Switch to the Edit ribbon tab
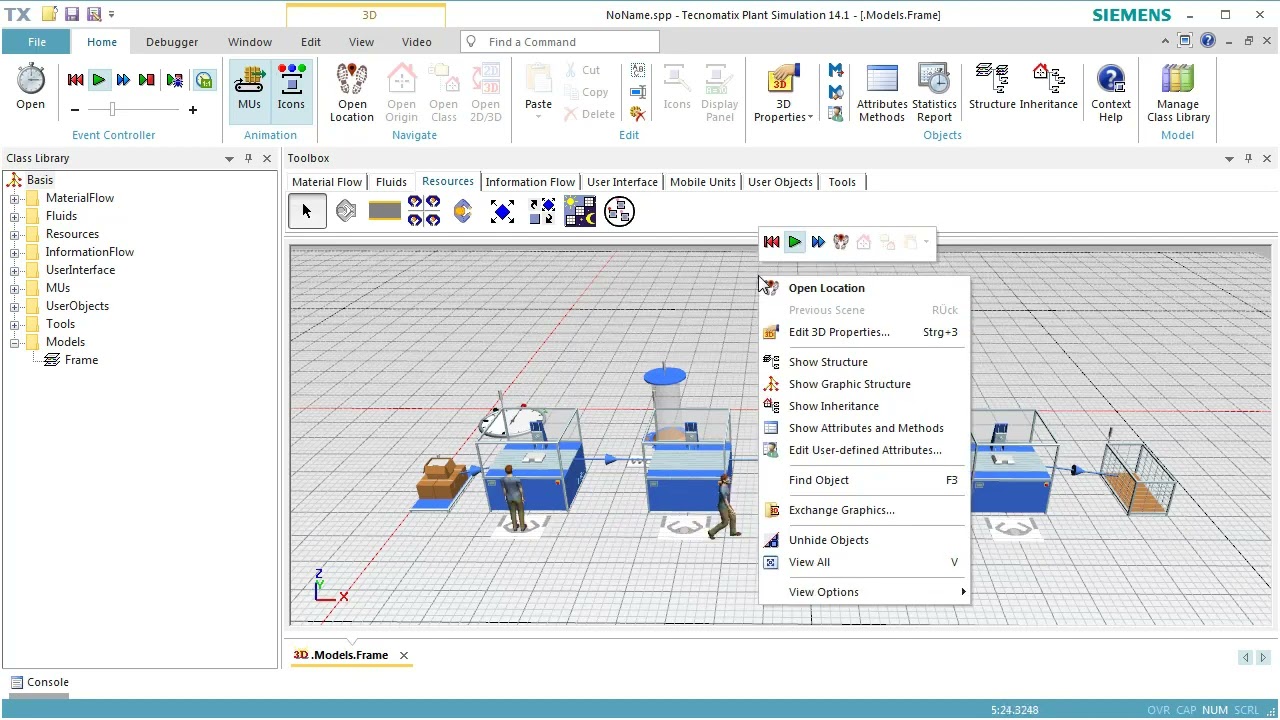1280x720 pixels. coord(311,42)
